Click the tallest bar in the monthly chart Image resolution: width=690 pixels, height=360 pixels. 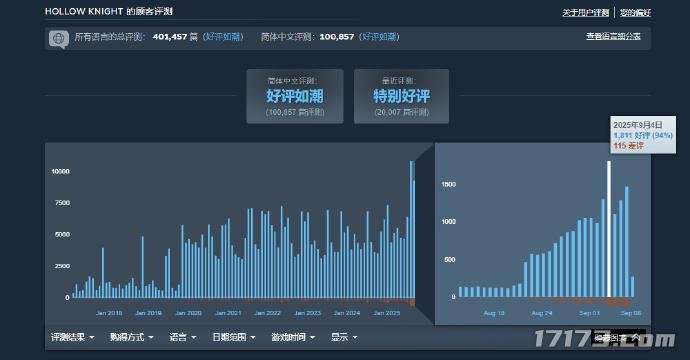click(x=411, y=229)
